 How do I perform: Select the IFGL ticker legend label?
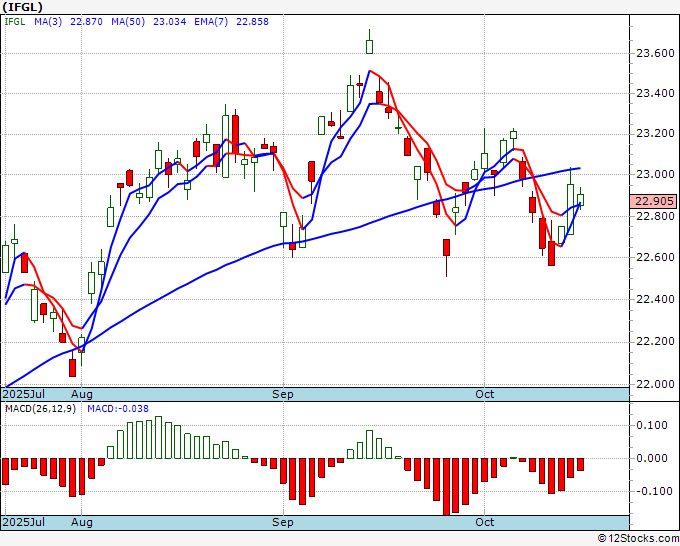tap(15, 21)
